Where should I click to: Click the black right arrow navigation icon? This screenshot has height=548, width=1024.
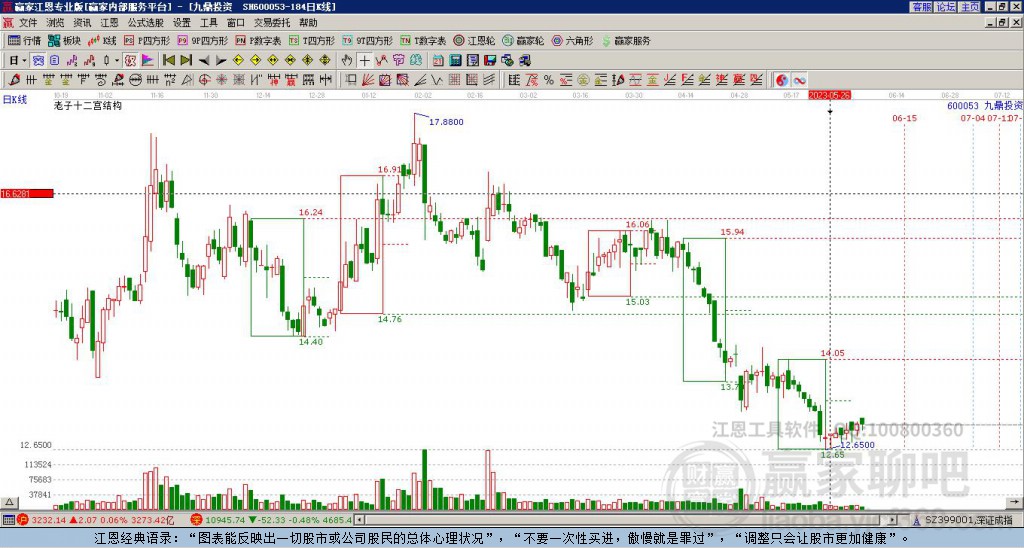click(x=221, y=60)
